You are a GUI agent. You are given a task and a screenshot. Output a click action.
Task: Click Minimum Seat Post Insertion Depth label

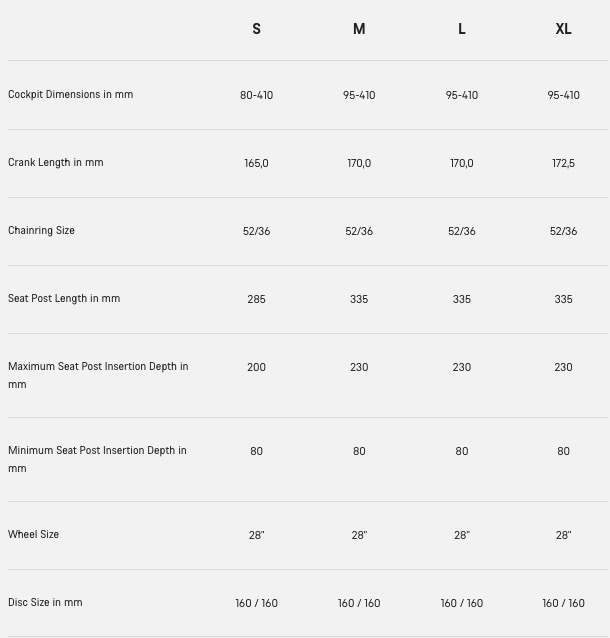[97, 459]
